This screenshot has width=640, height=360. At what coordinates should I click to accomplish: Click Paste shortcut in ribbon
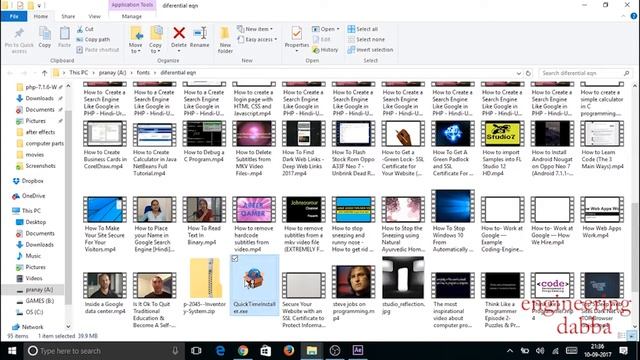98,50
